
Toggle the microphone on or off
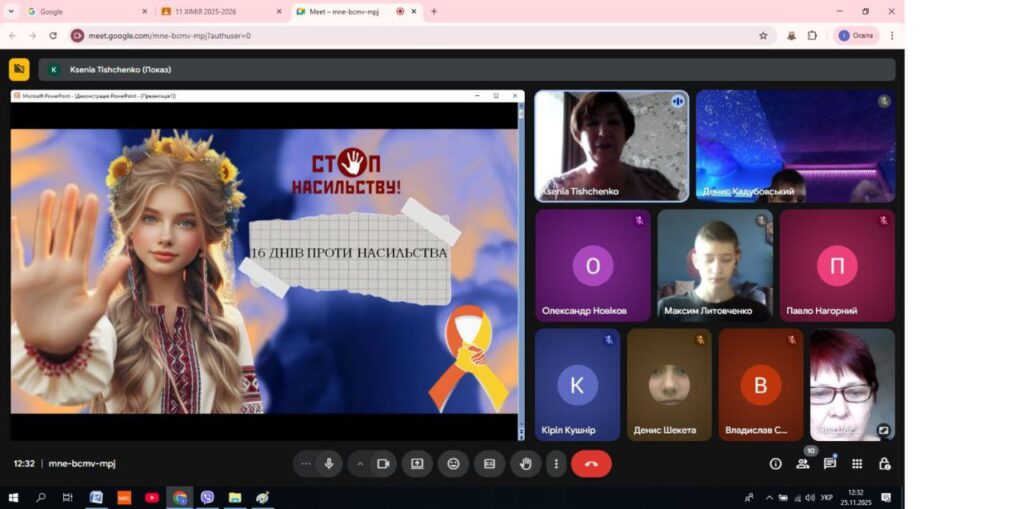328,464
